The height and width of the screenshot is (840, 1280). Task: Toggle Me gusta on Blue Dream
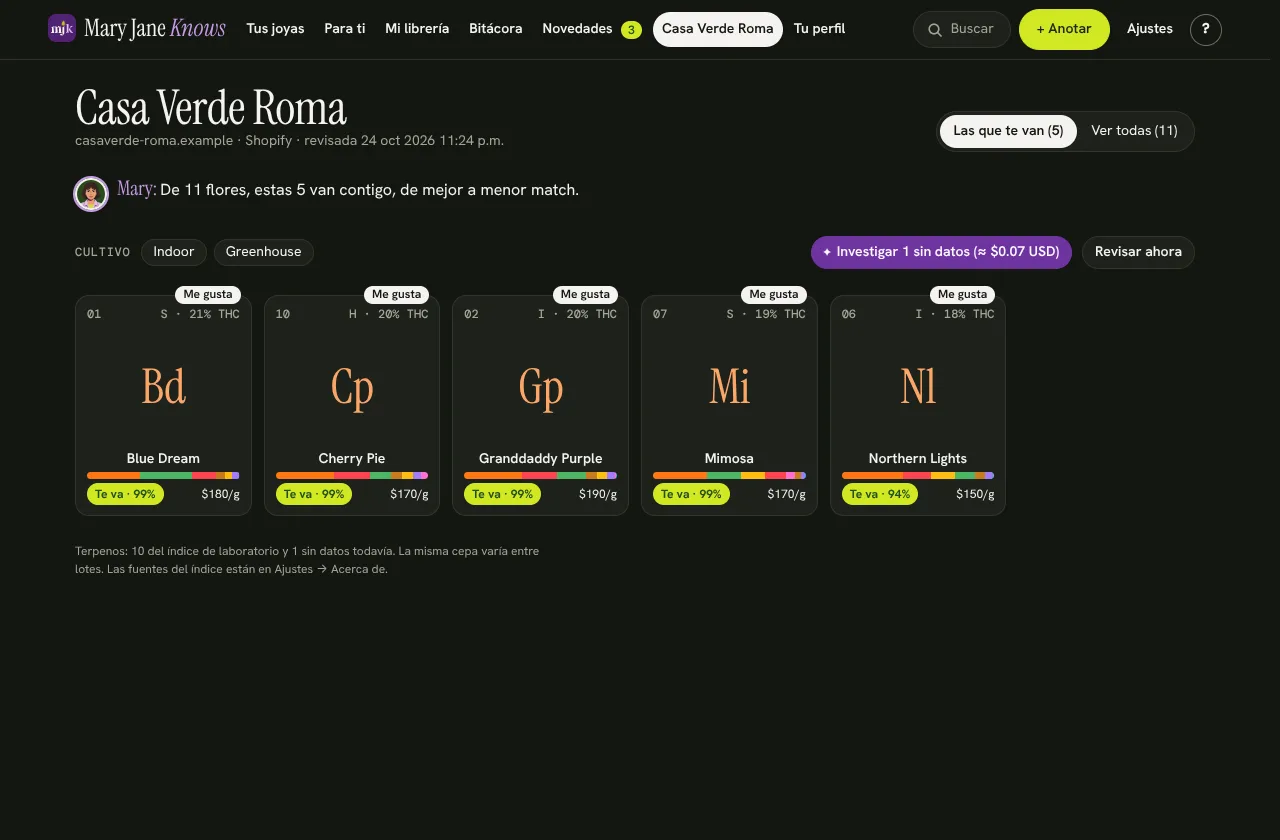coord(208,295)
